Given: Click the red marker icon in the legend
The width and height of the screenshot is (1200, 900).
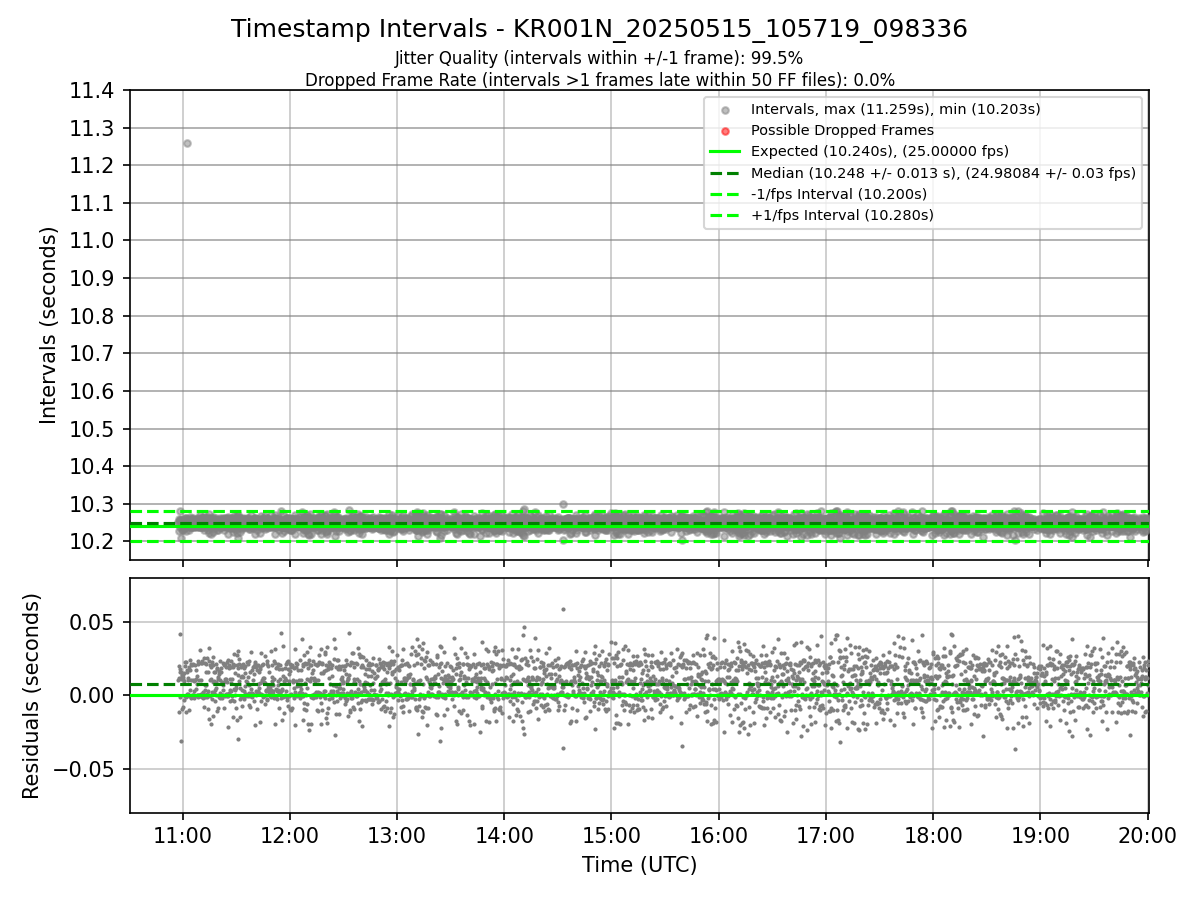Looking at the screenshot, I should 725,131.
